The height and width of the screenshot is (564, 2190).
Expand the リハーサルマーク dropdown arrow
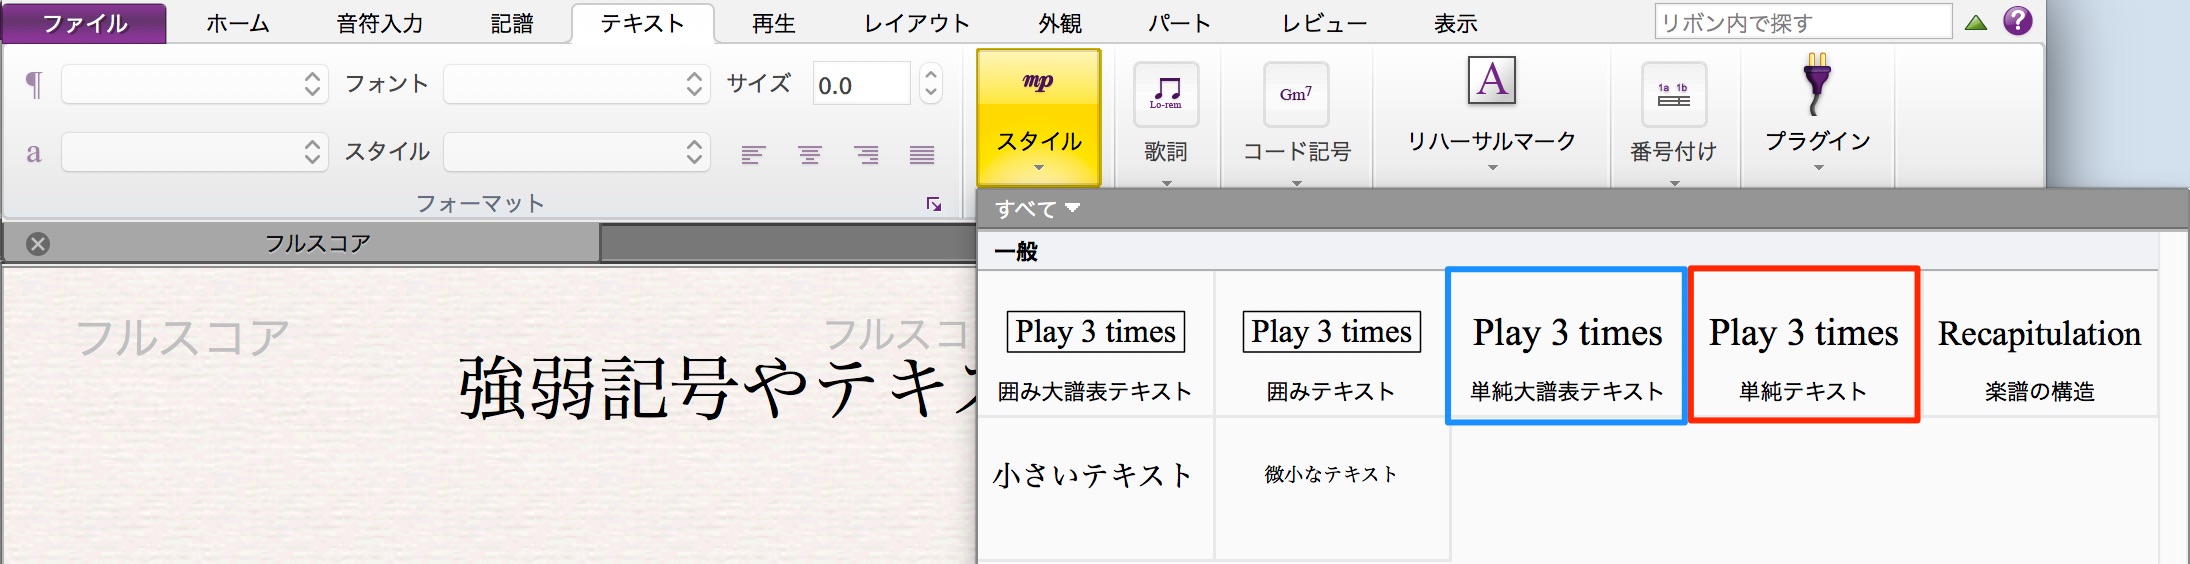coord(1492,168)
